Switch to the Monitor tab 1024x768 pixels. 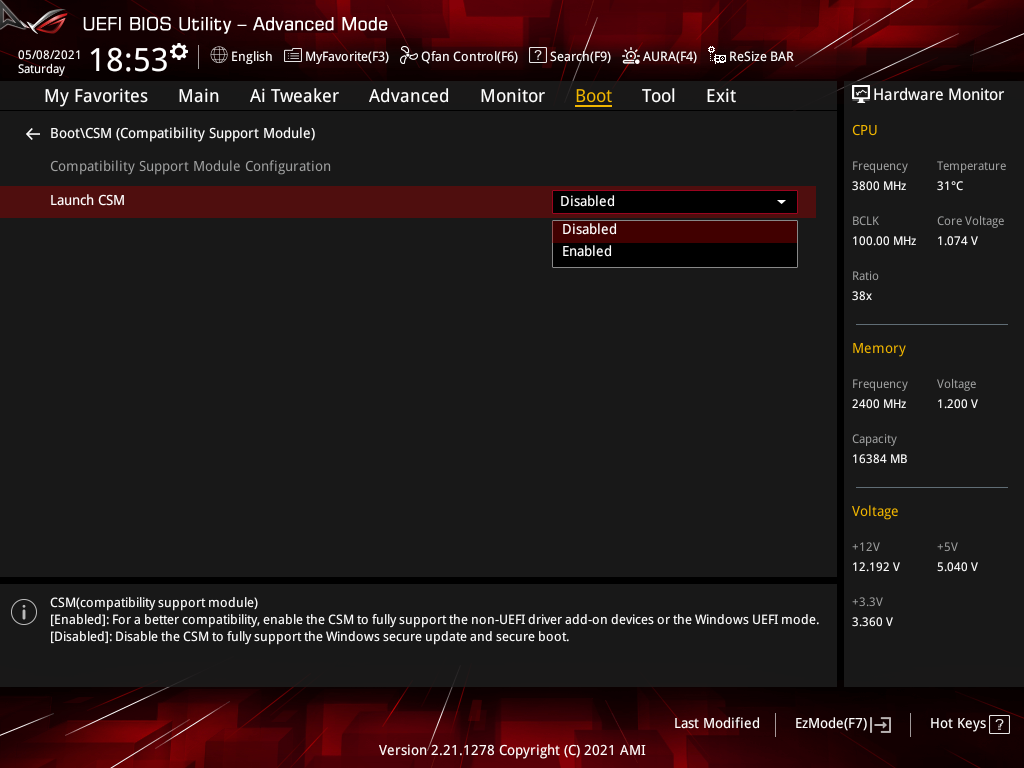pyautogui.click(x=512, y=96)
